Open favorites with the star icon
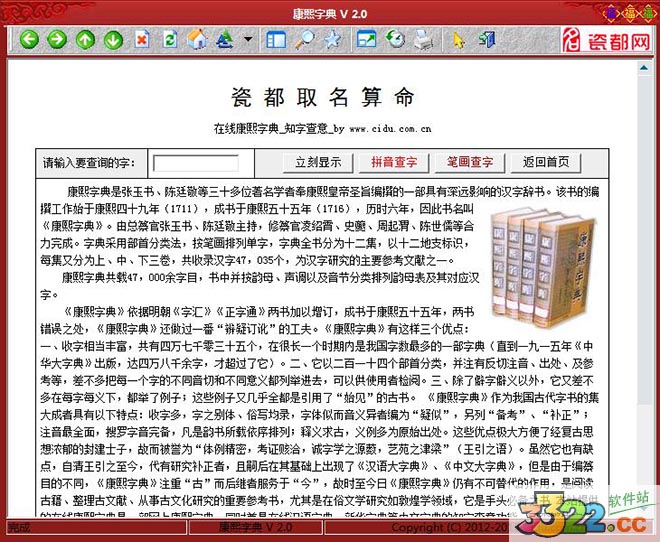 pyautogui.click(x=333, y=40)
